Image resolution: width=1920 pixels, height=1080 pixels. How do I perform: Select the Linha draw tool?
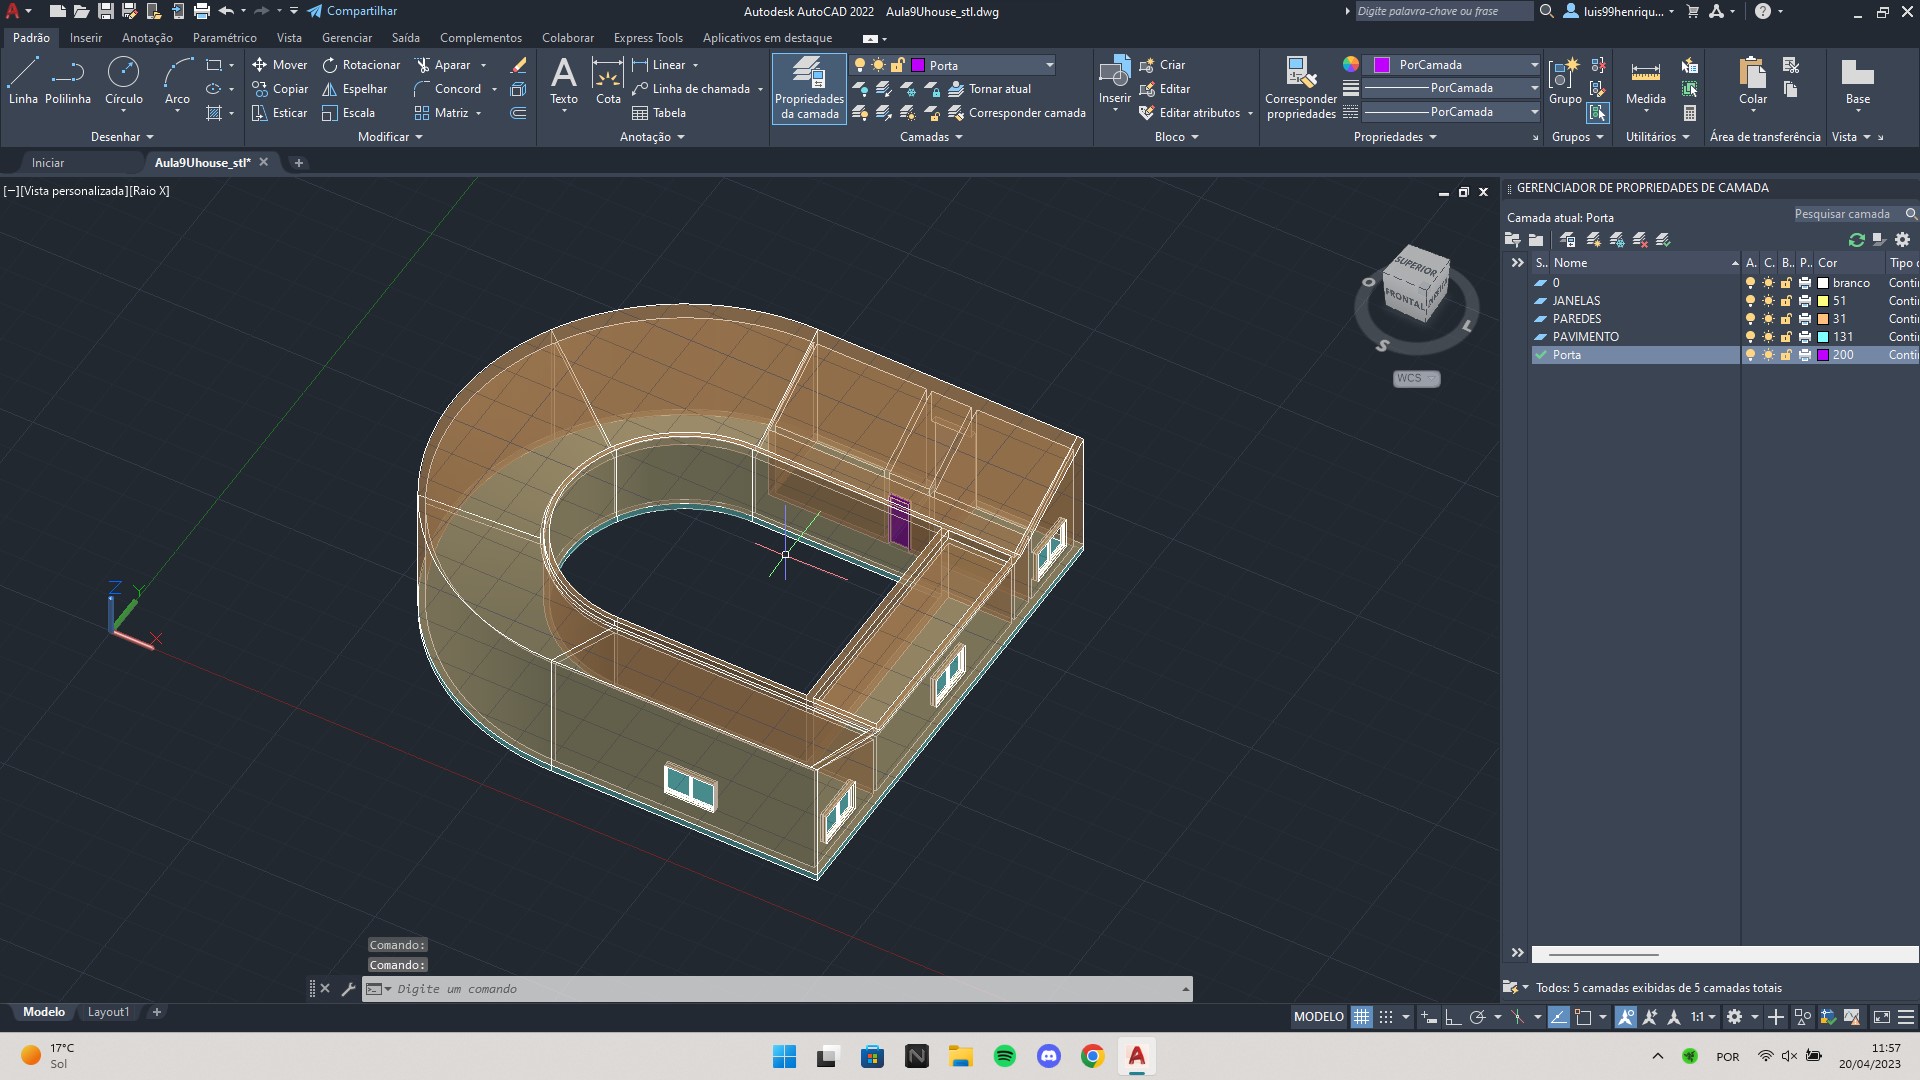(23, 80)
